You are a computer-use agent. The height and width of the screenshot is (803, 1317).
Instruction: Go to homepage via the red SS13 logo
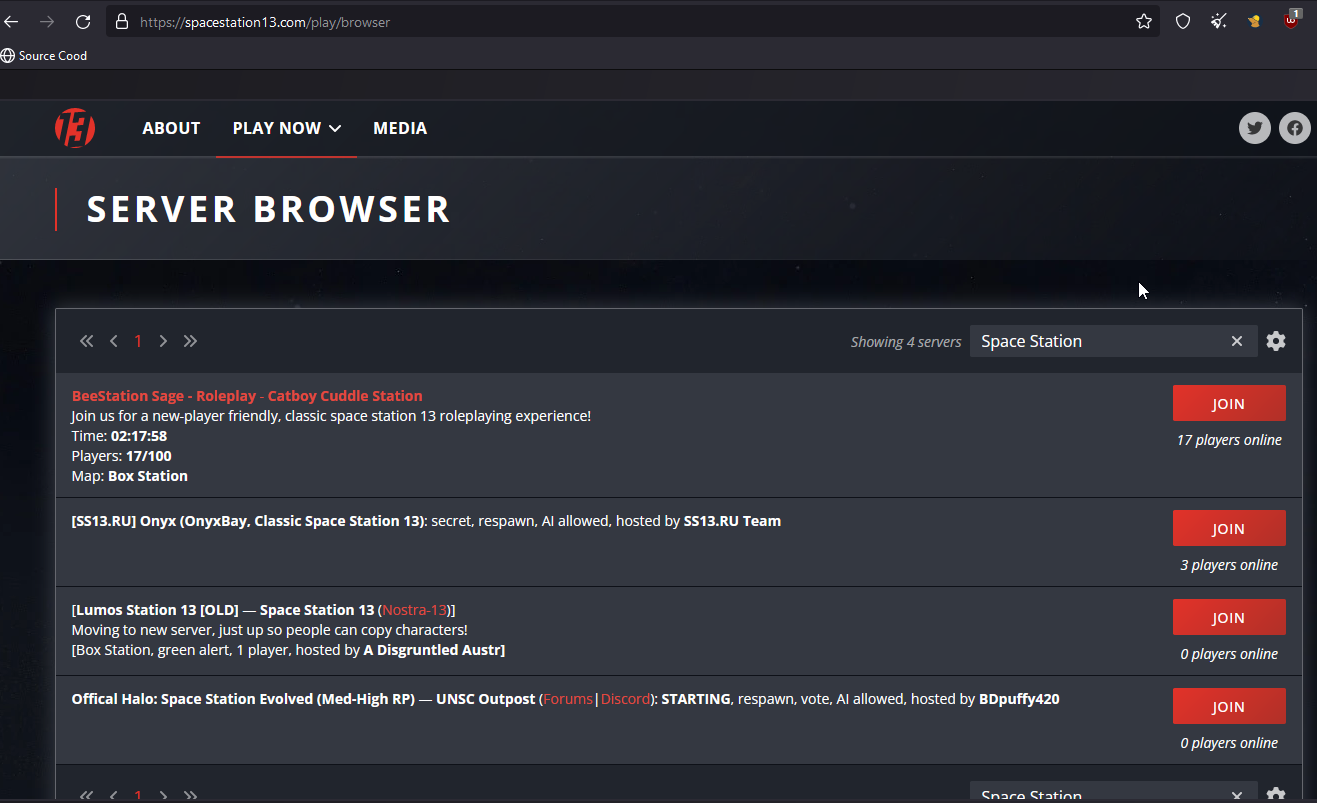tap(75, 128)
